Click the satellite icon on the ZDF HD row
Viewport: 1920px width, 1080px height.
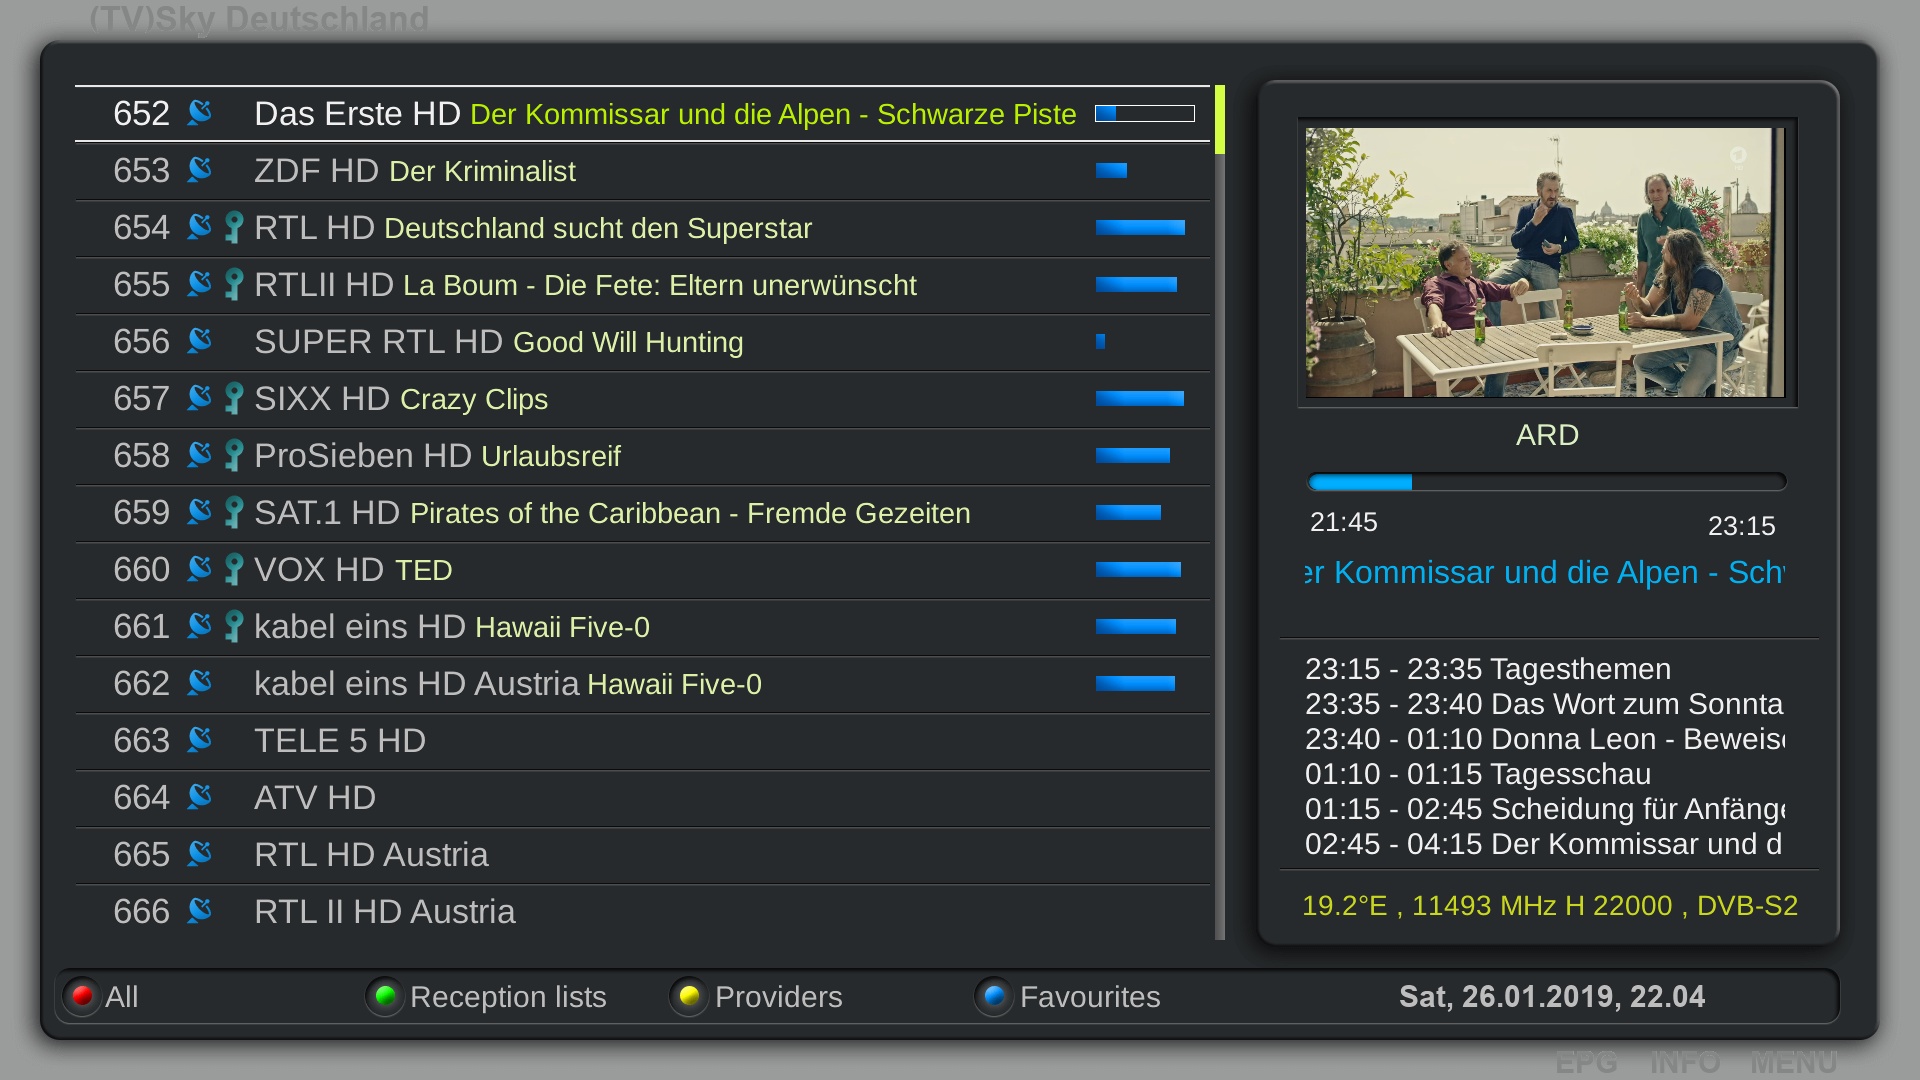(200, 169)
